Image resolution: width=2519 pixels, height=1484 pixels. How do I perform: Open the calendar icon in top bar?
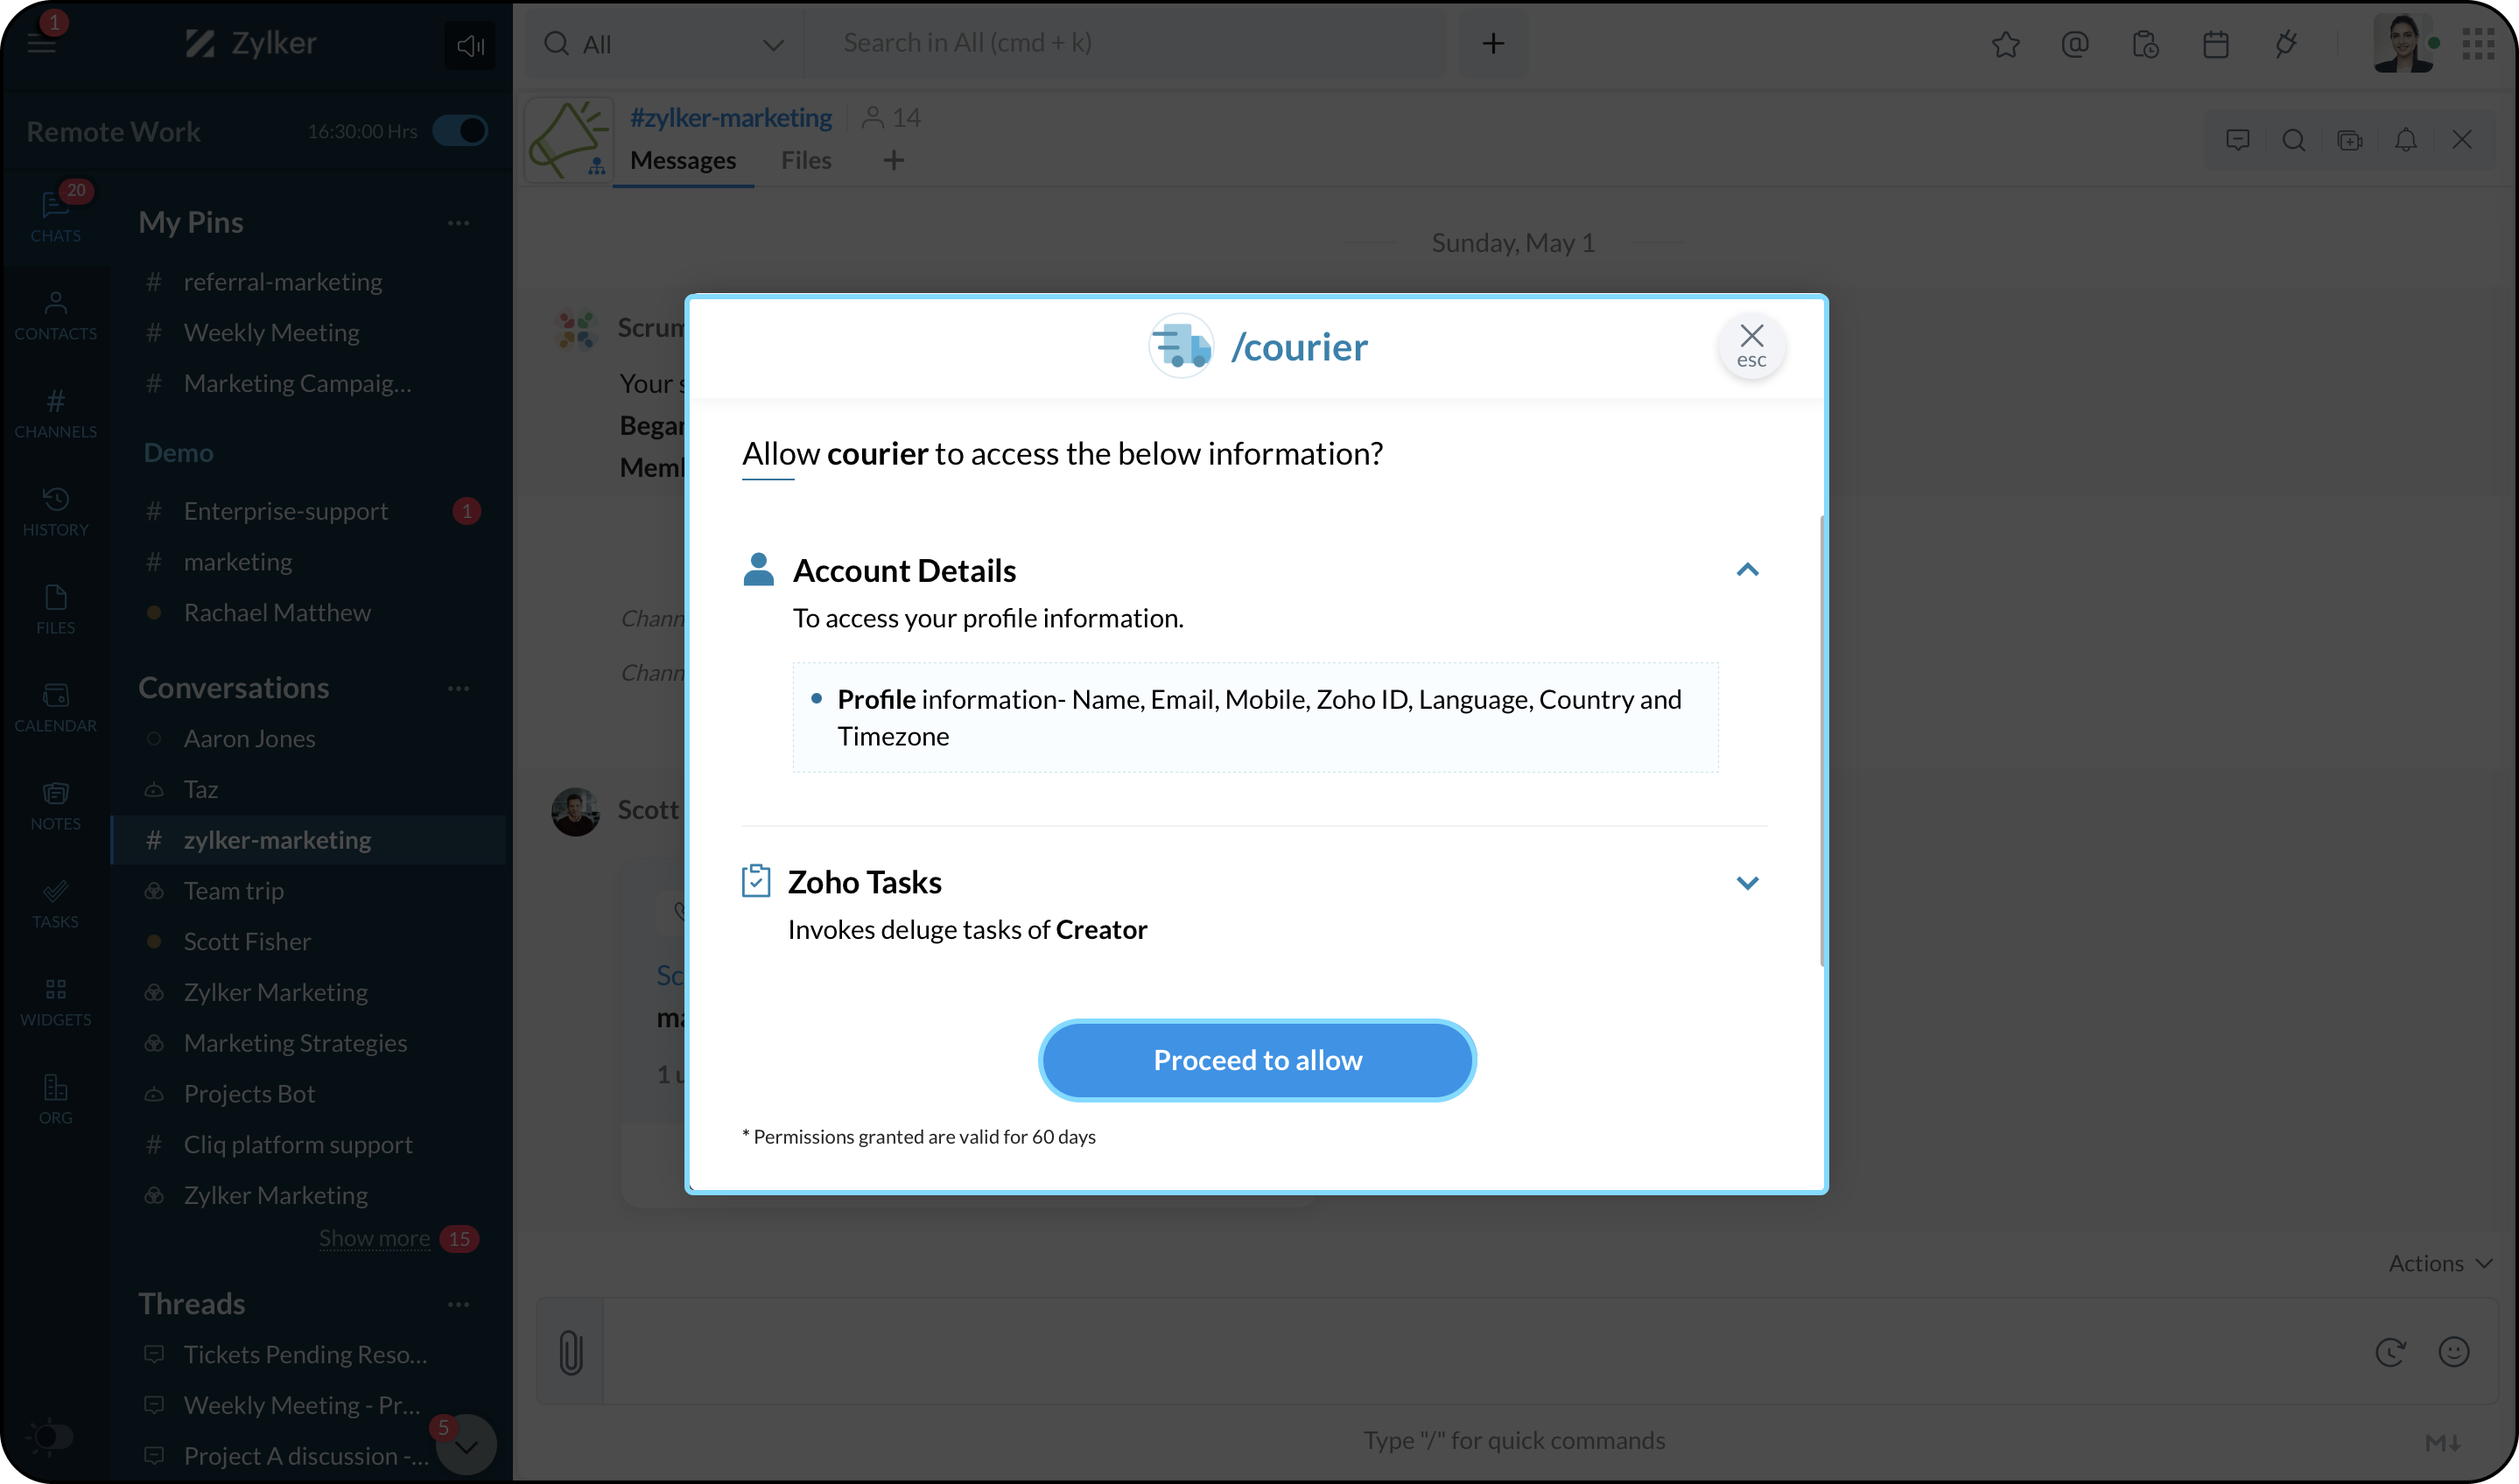pyautogui.click(x=2215, y=44)
